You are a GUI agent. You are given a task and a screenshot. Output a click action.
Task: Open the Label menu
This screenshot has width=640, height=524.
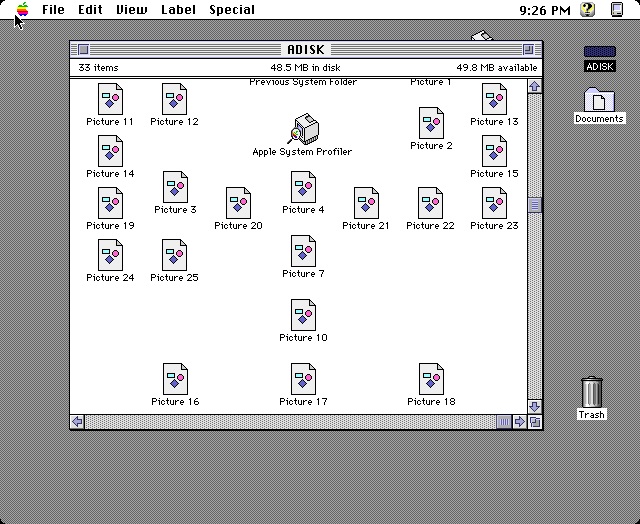coord(178,9)
